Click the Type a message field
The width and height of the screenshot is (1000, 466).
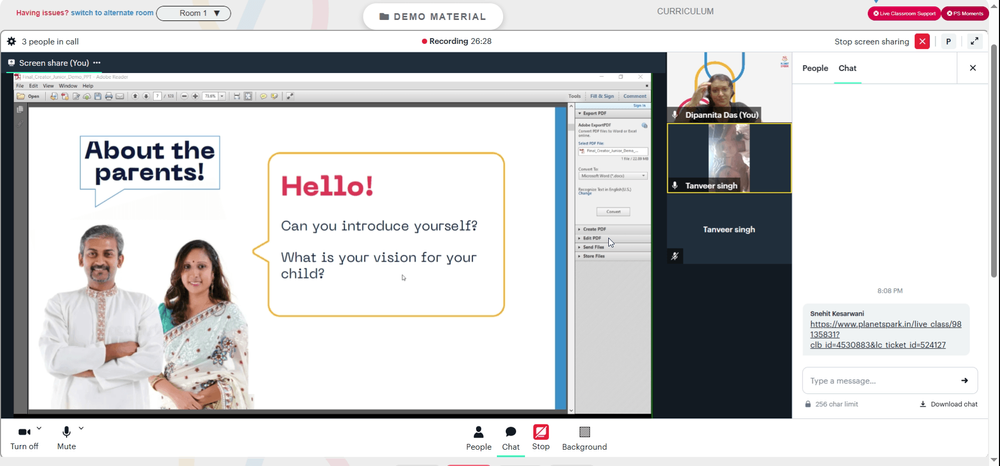pos(880,381)
